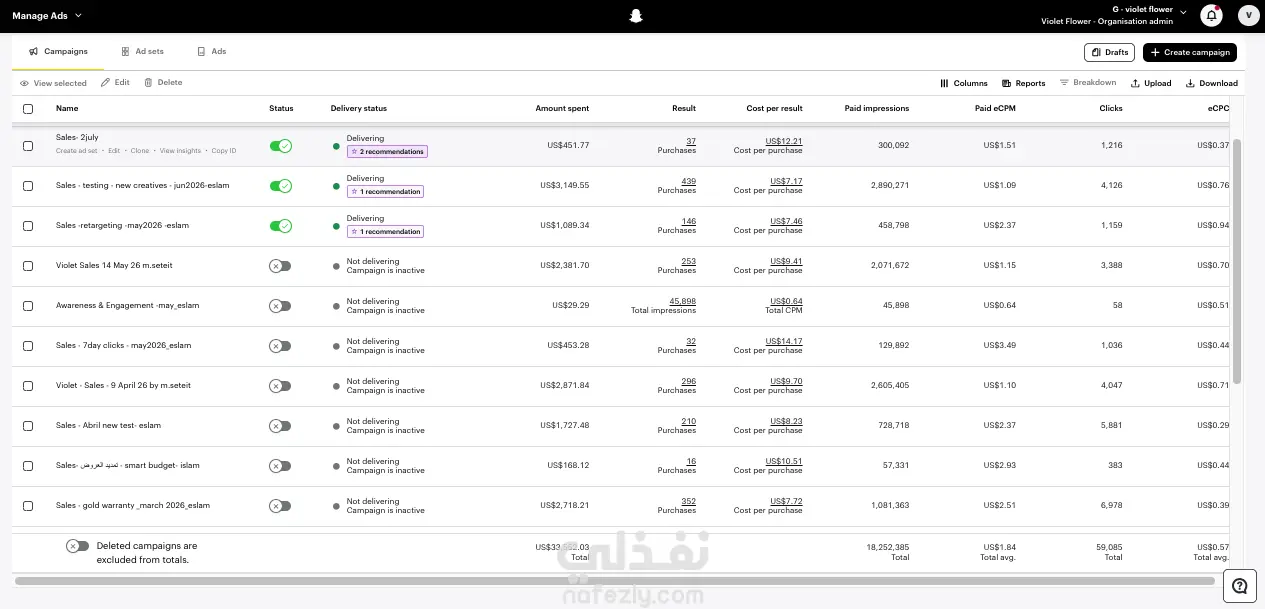
Task: Open the 352 Purchases result link
Action: pos(688,501)
